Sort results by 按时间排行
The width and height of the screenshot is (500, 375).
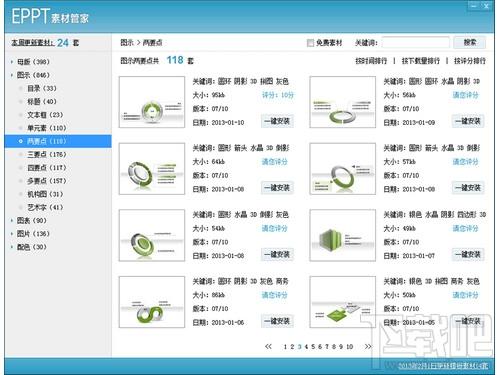click(371, 61)
